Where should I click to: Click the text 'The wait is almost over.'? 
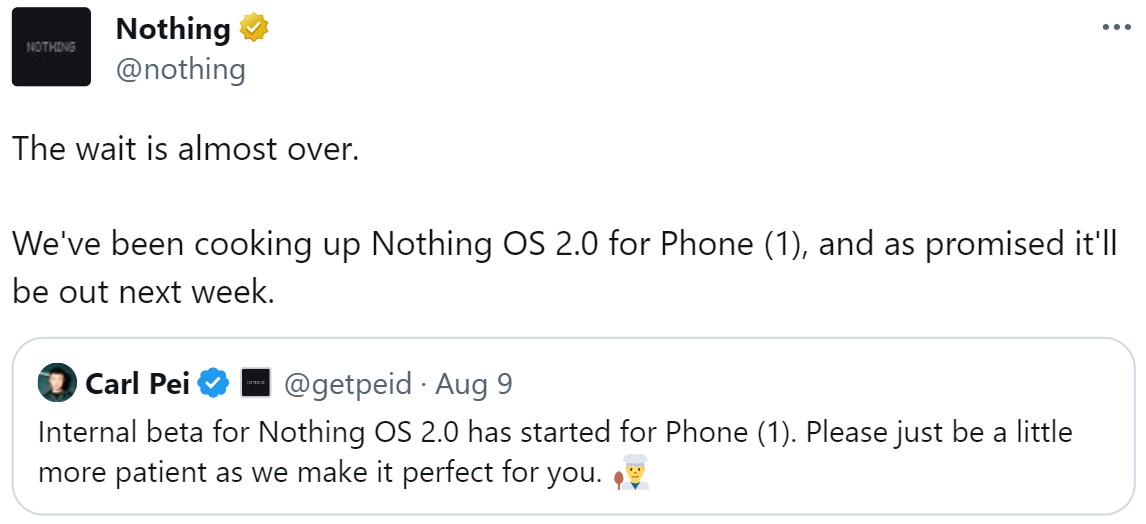tap(186, 149)
